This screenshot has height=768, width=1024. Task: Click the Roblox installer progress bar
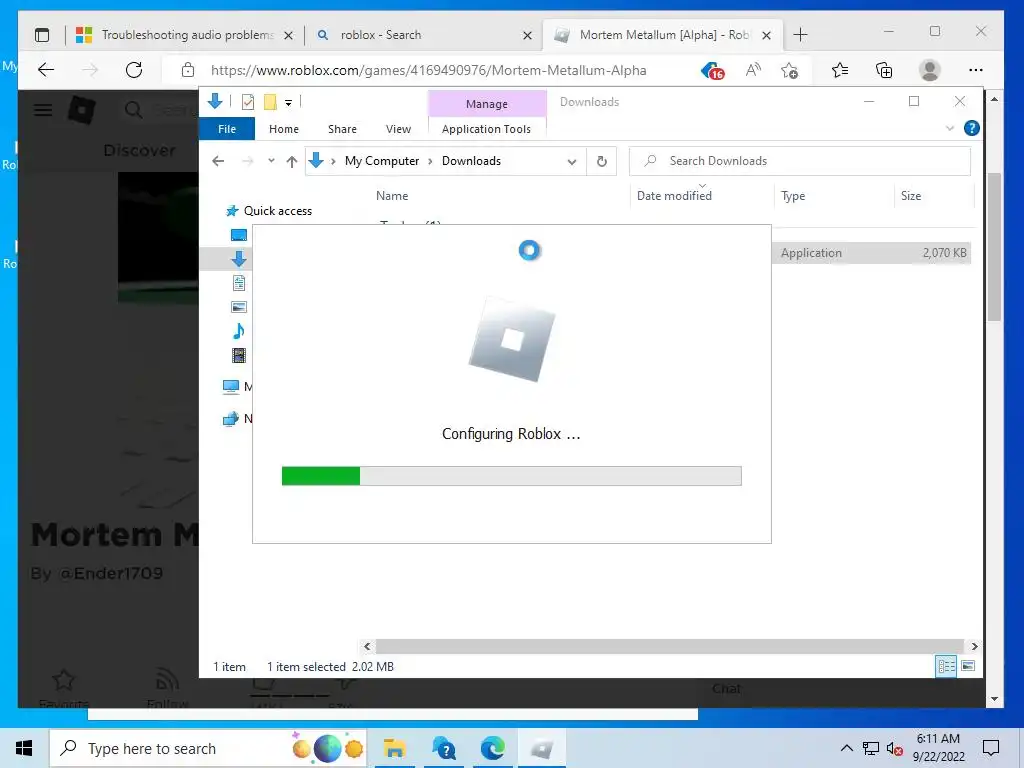[x=511, y=476]
